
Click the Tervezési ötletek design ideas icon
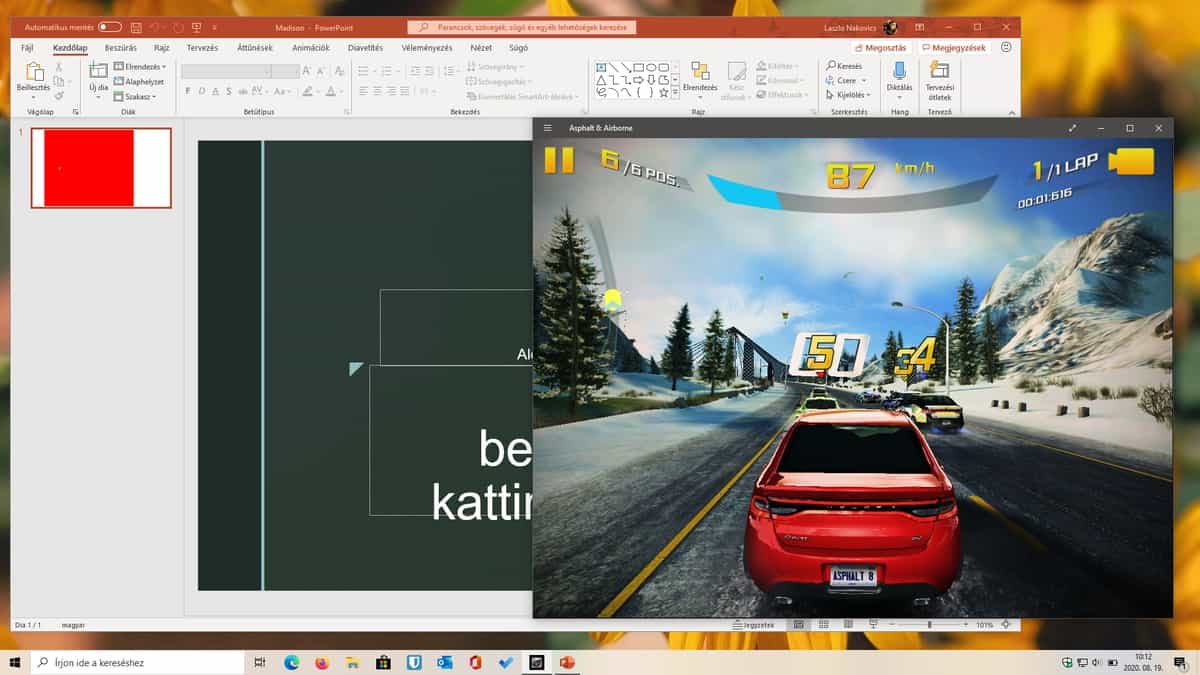939,70
